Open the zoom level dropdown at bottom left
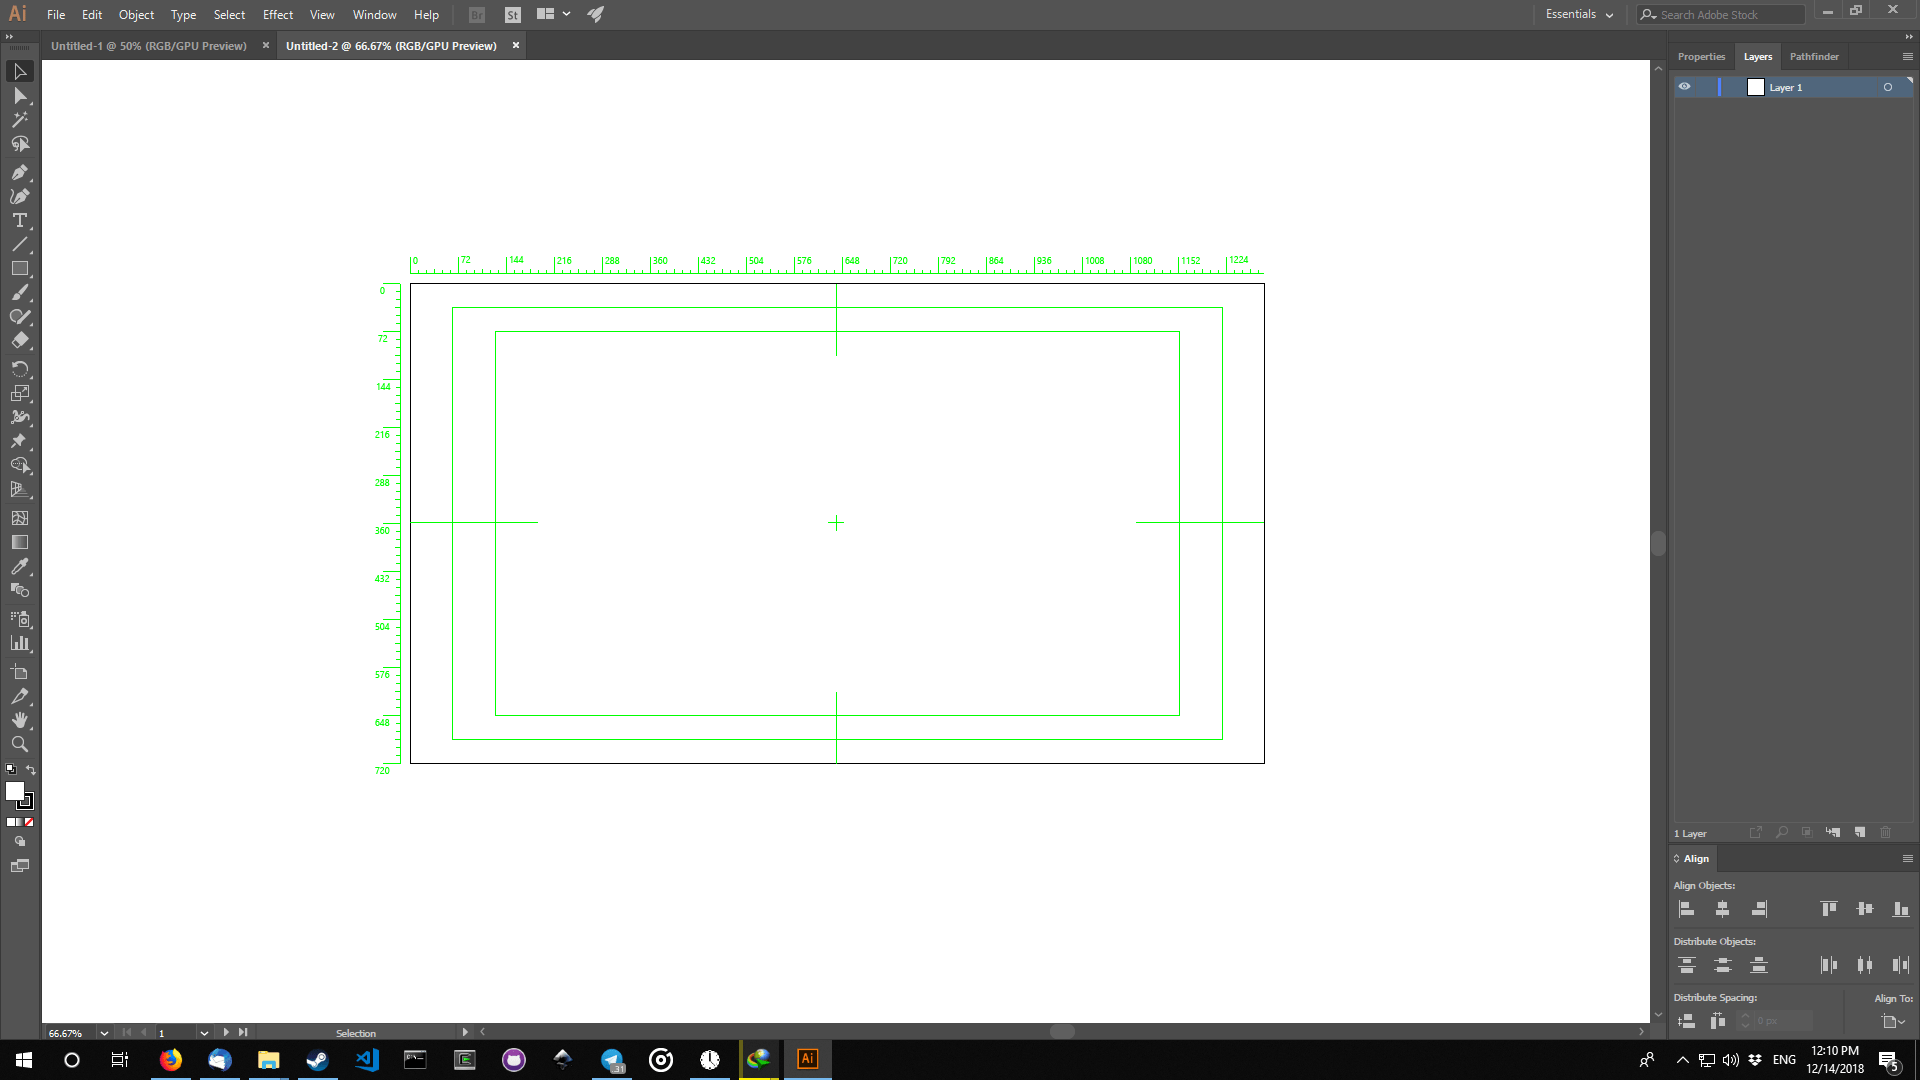Viewport: 1920px width, 1080px height. coord(104,1032)
